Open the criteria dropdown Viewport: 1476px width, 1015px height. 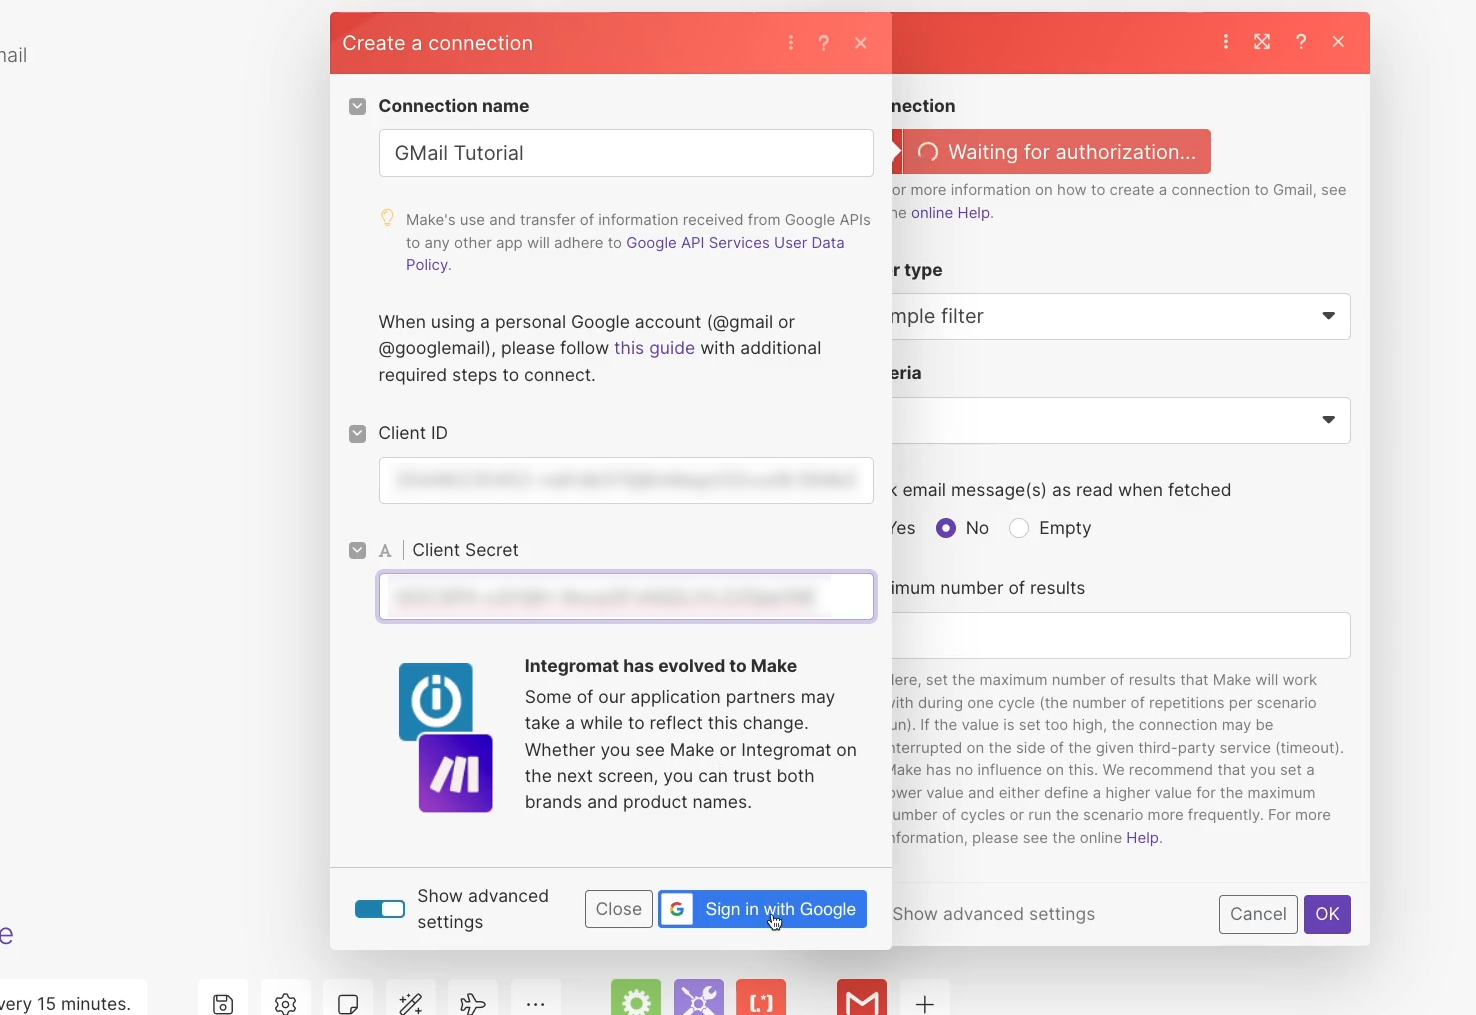click(1121, 420)
